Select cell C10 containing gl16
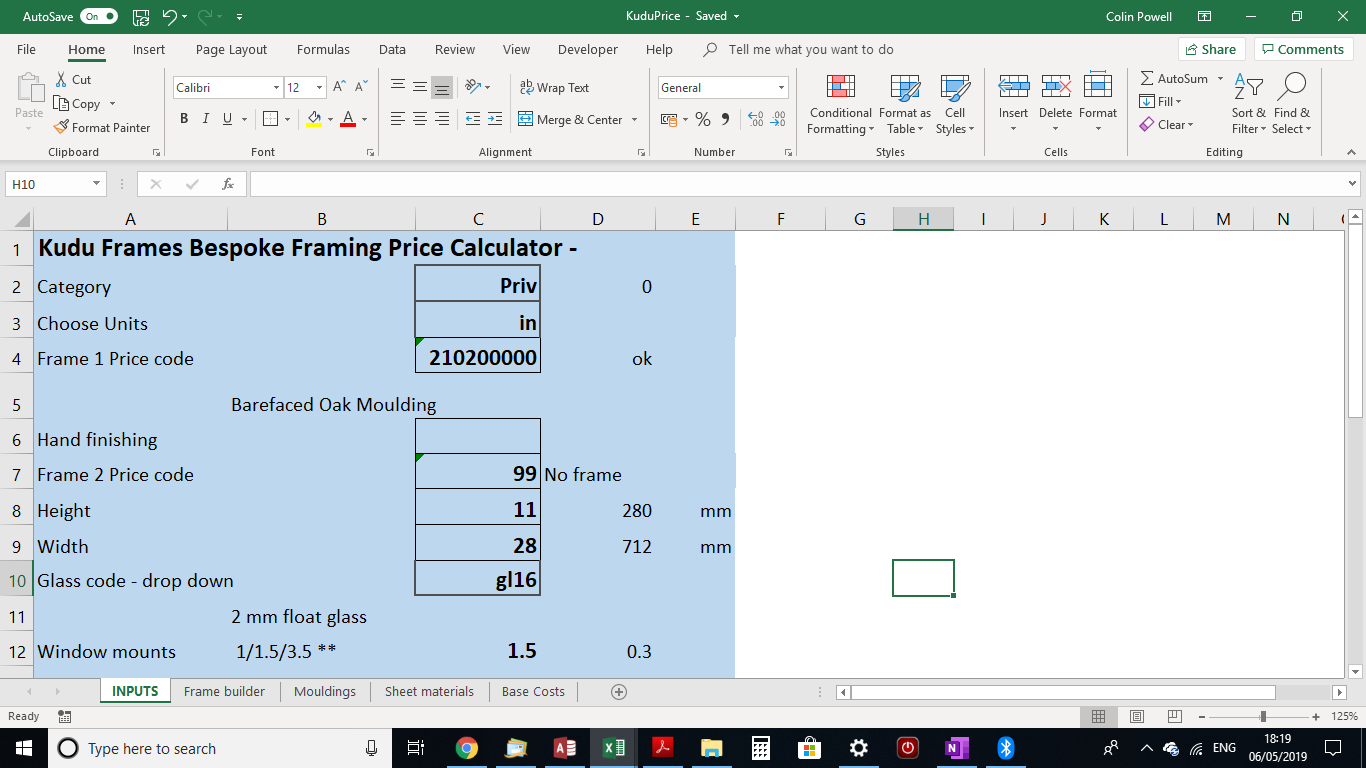 (478, 579)
